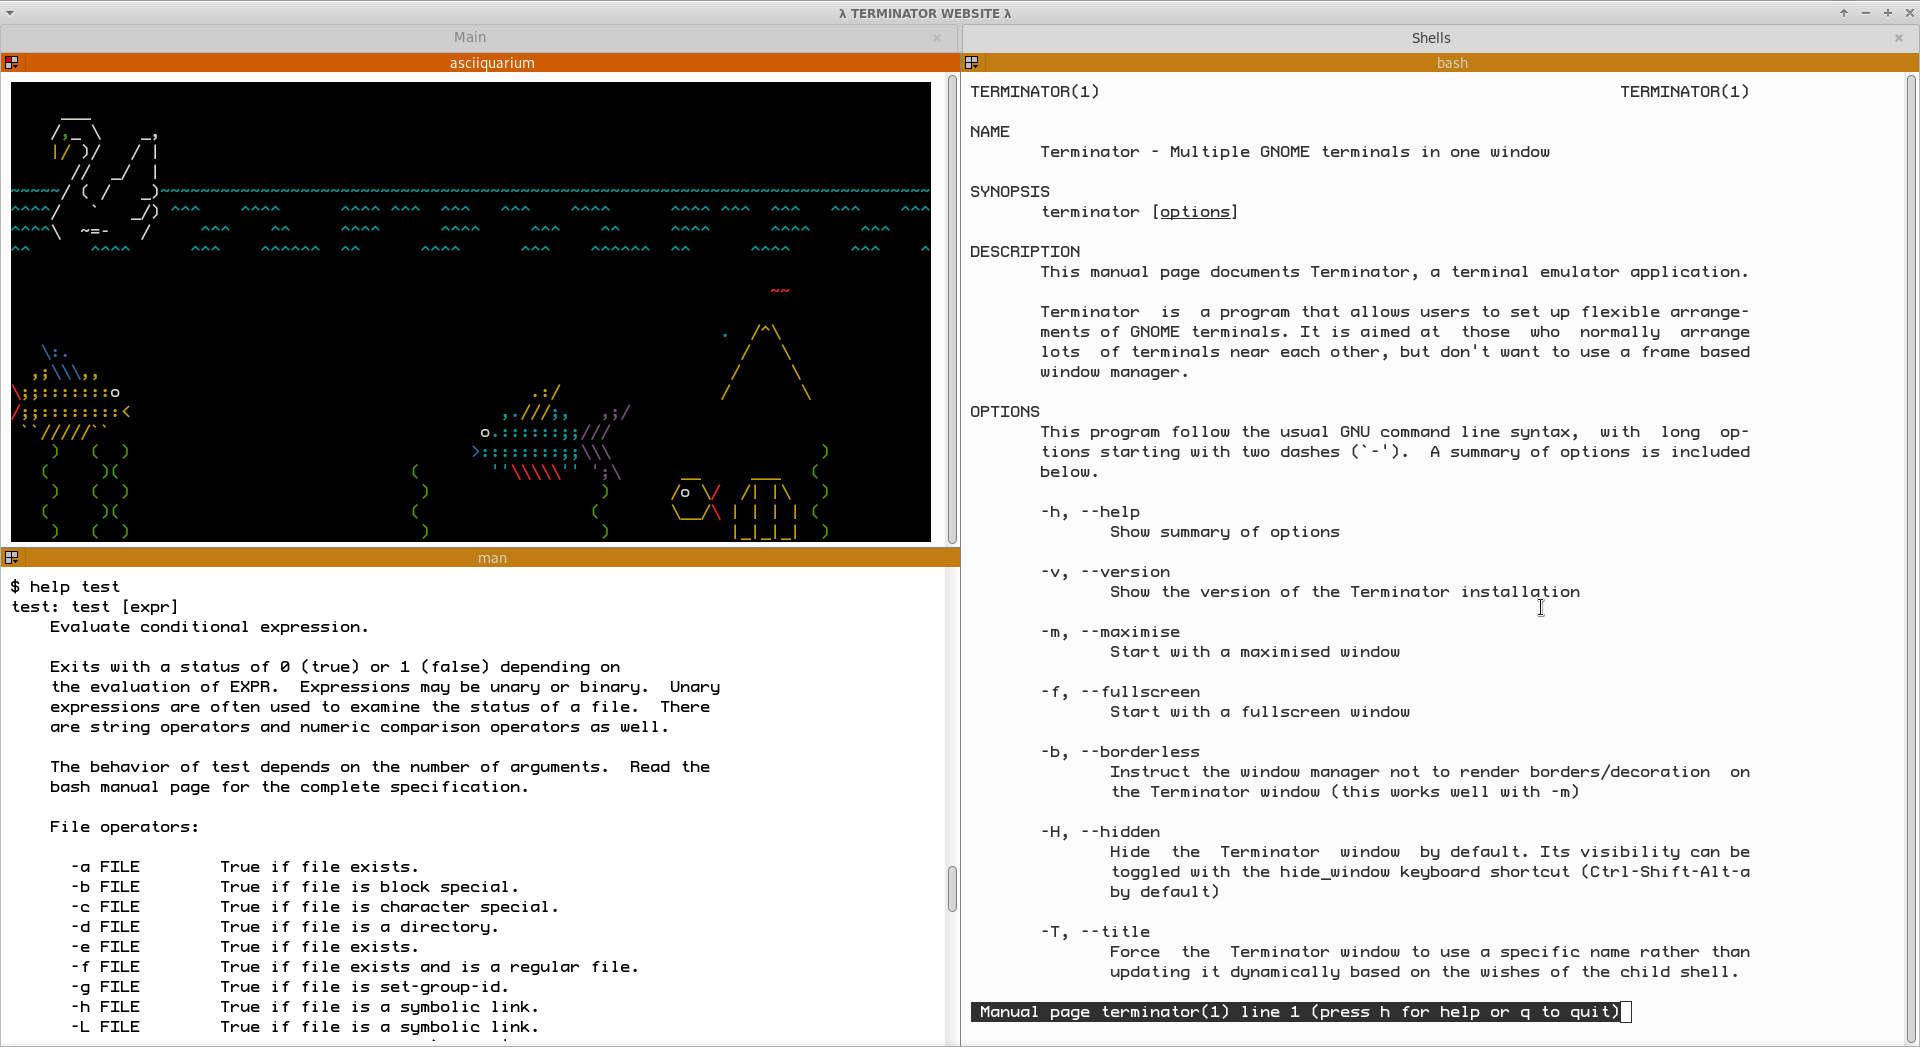Image resolution: width=1920 pixels, height=1047 pixels.
Task: Click the underlined options link in SYNOPSIS
Action: tap(1195, 212)
